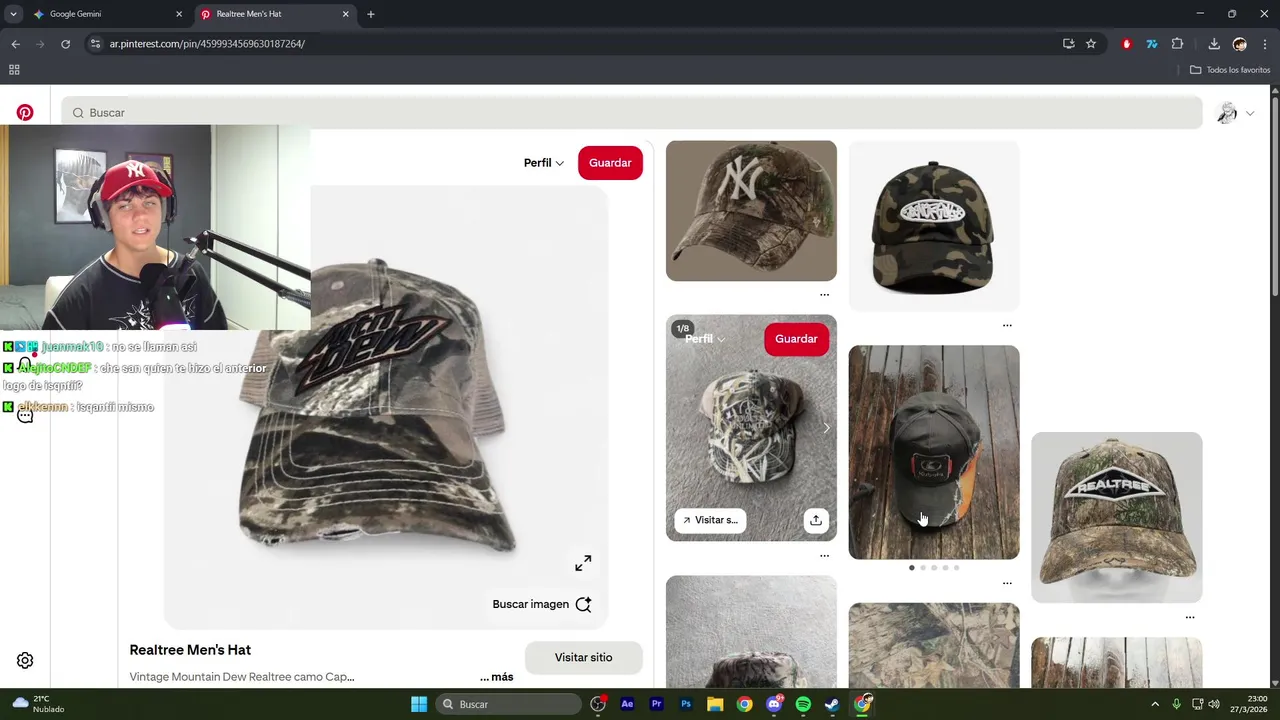Click the microphone icon in system tray
1280x720 pixels.
point(1176,704)
